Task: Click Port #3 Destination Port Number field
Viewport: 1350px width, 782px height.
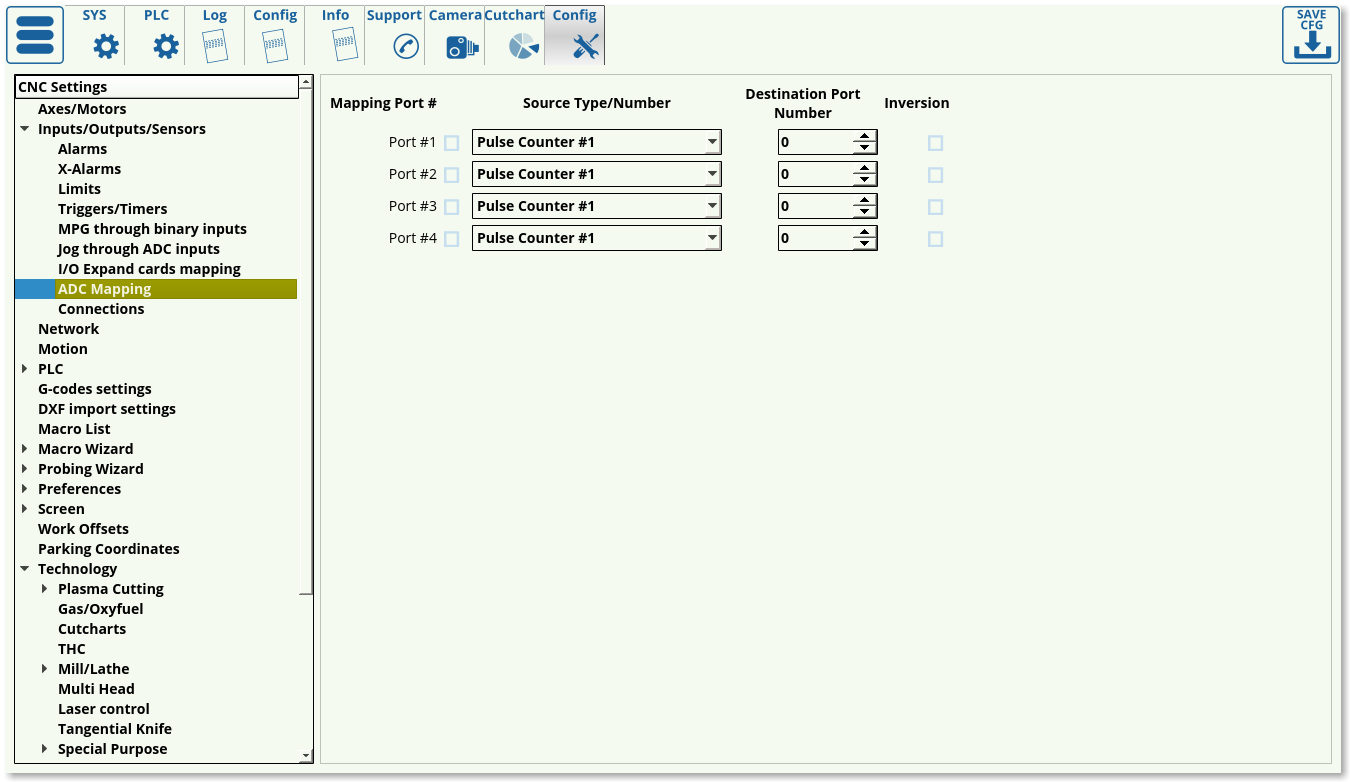Action: [815, 206]
